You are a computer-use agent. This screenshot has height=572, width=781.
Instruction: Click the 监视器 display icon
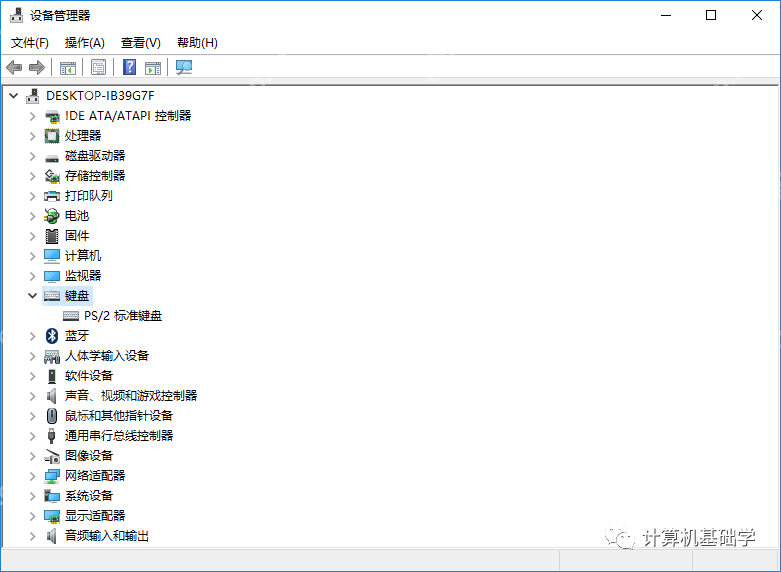[x=52, y=276]
